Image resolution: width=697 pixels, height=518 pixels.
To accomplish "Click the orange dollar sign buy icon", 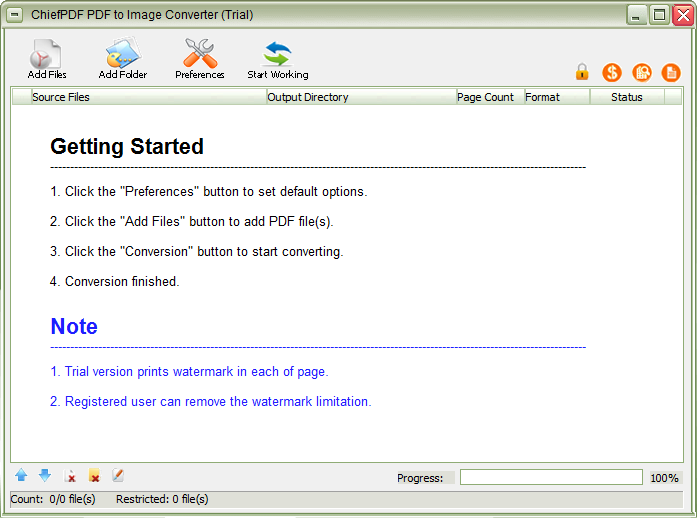I will (x=612, y=72).
